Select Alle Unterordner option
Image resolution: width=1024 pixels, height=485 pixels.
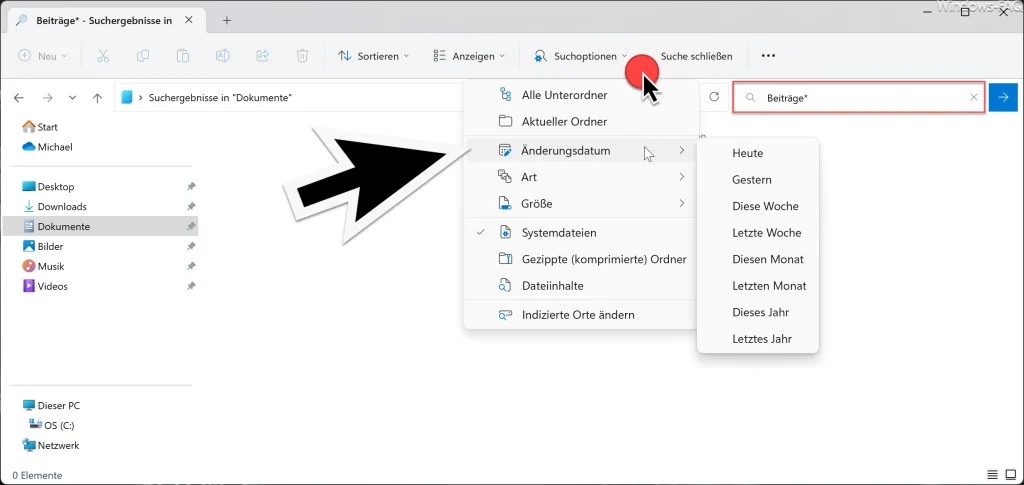[x=581, y=95]
